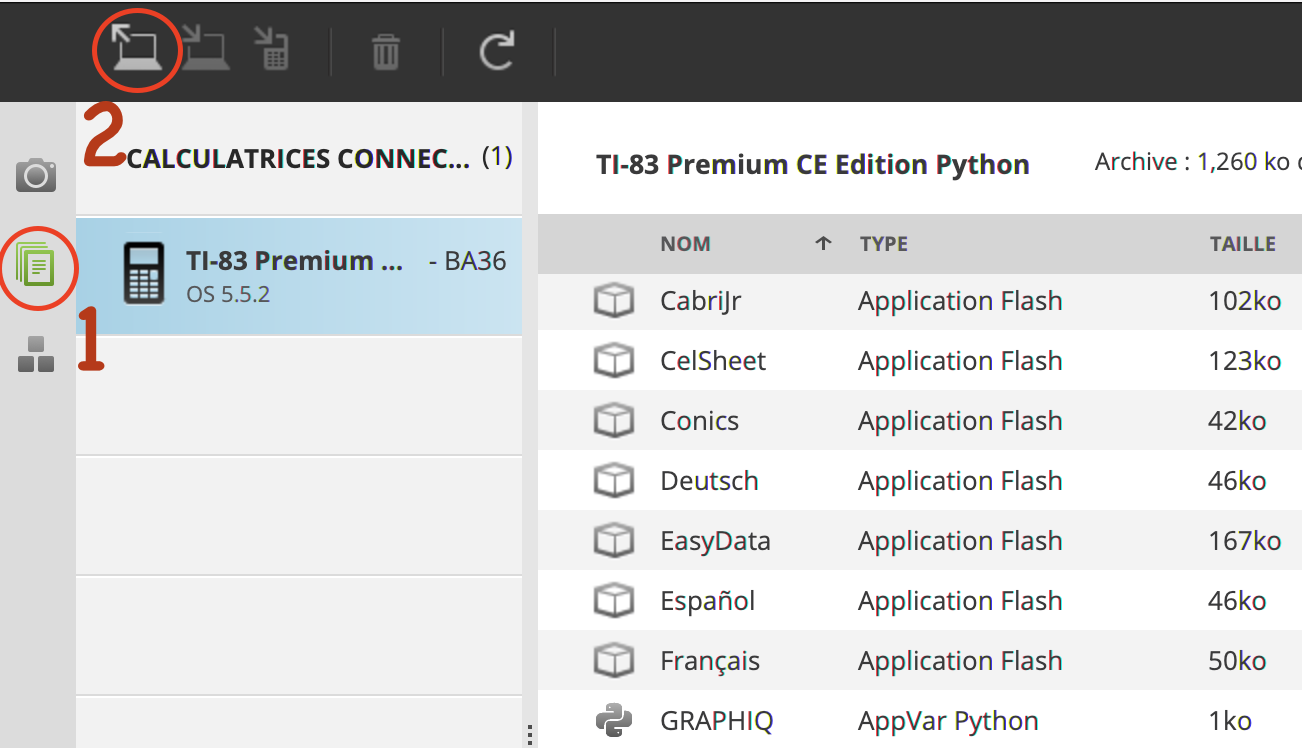Click the EasyData app cube icon
Image resolution: width=1302 pixels, height=748 pixels.
(x=613, y=541)
